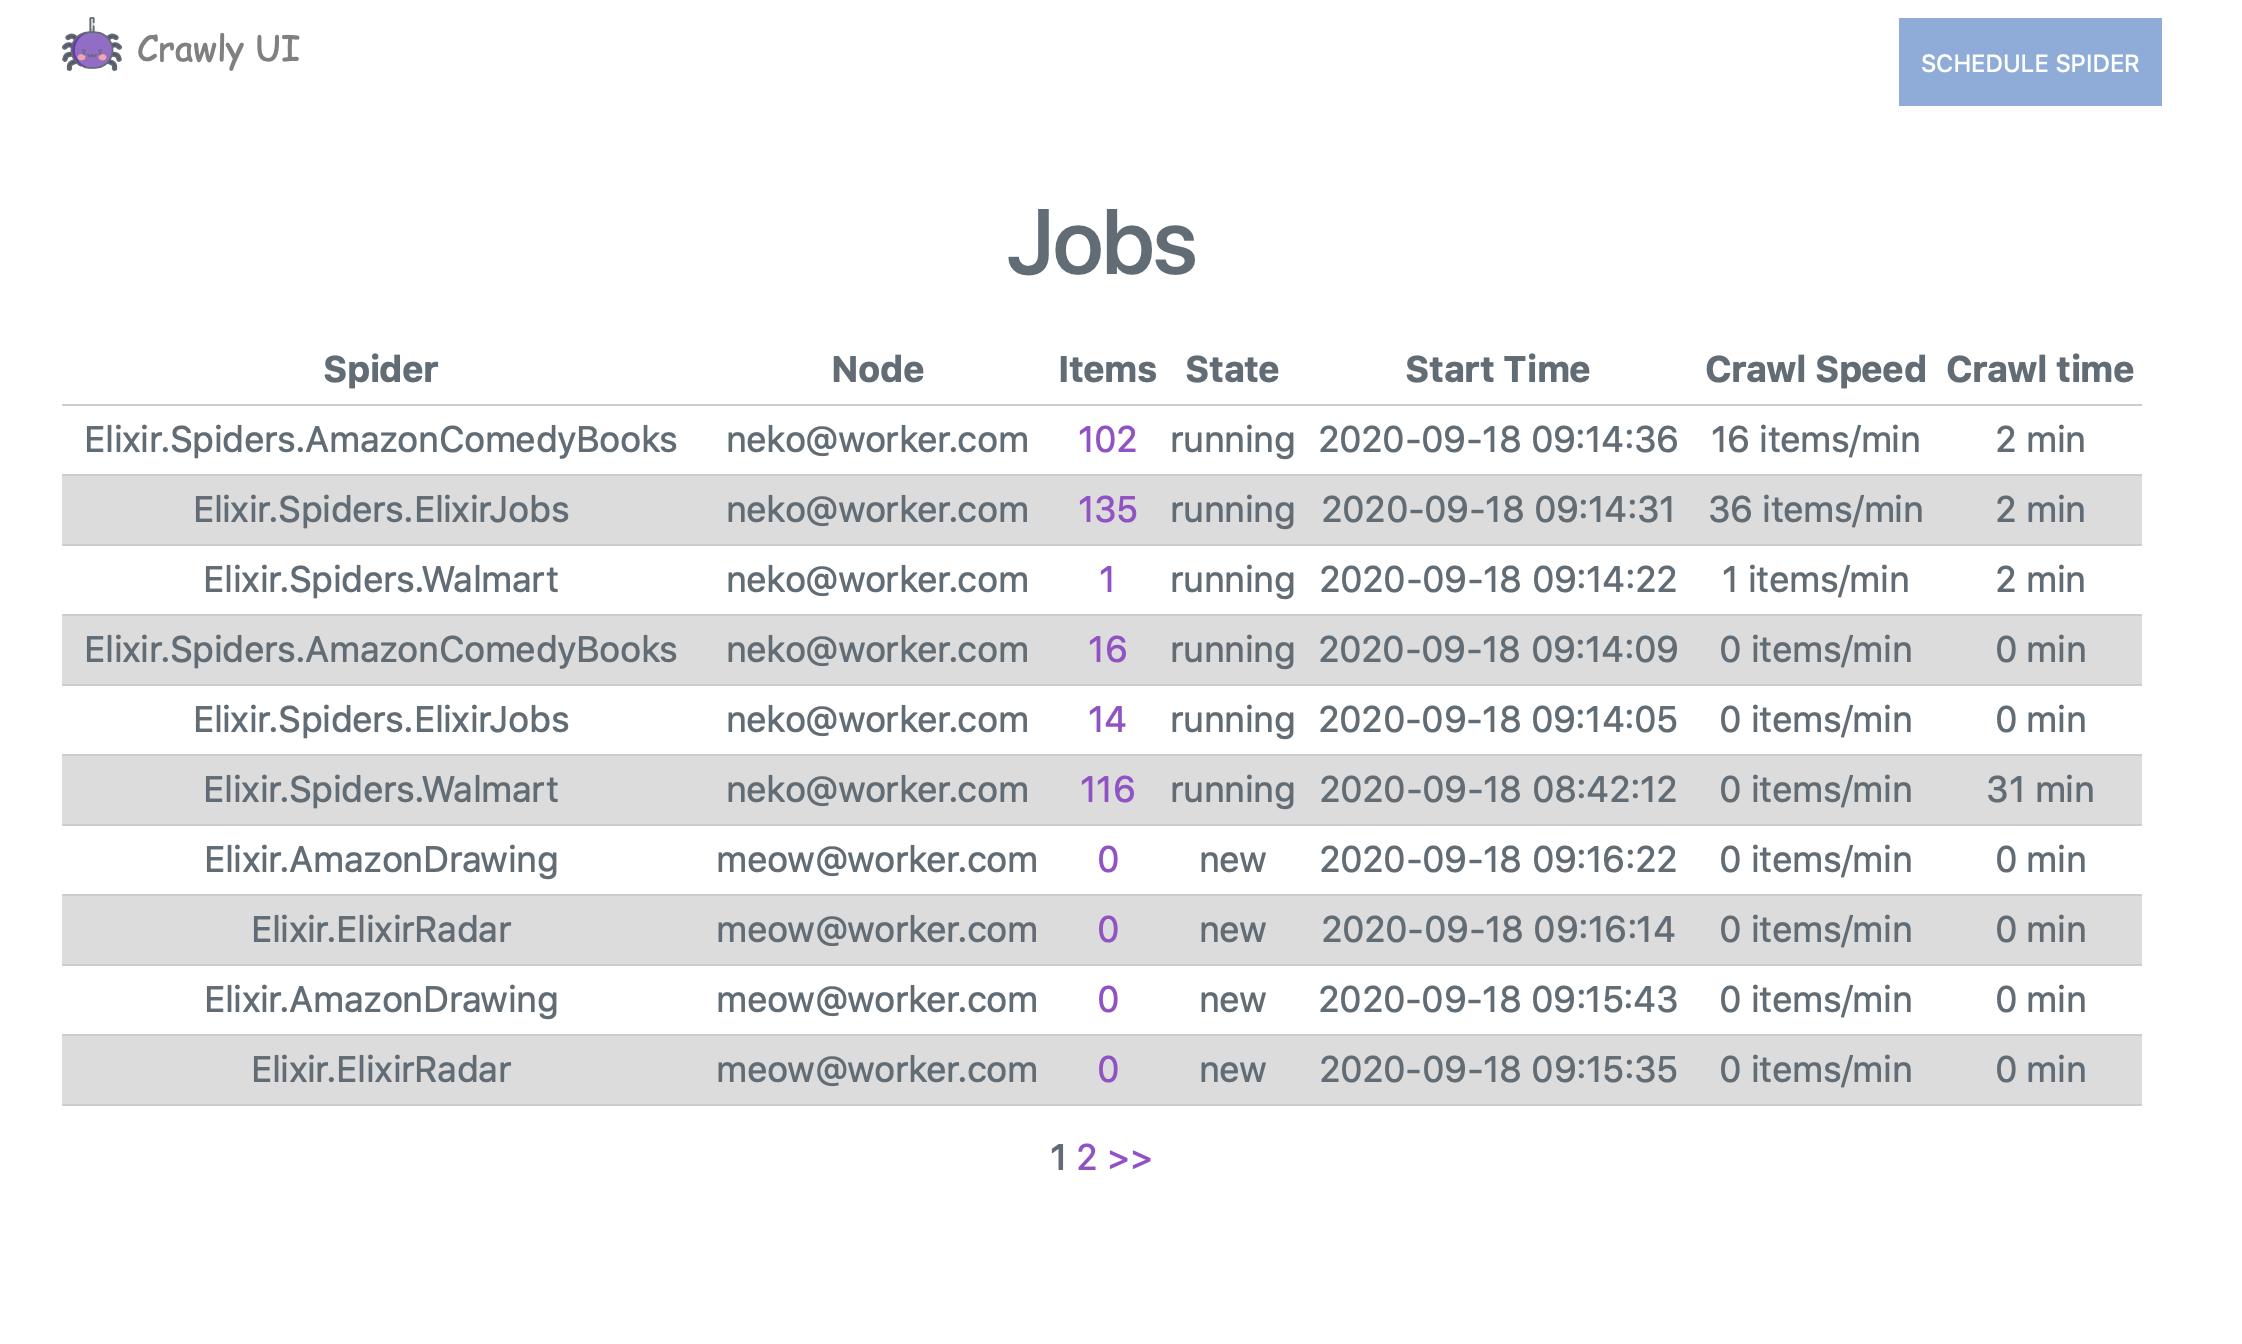Image resolution: width=2242 pixels, height=1344 pixels.
Task: Click the next page >> arrows
Action: [x=1130, y=1158]
